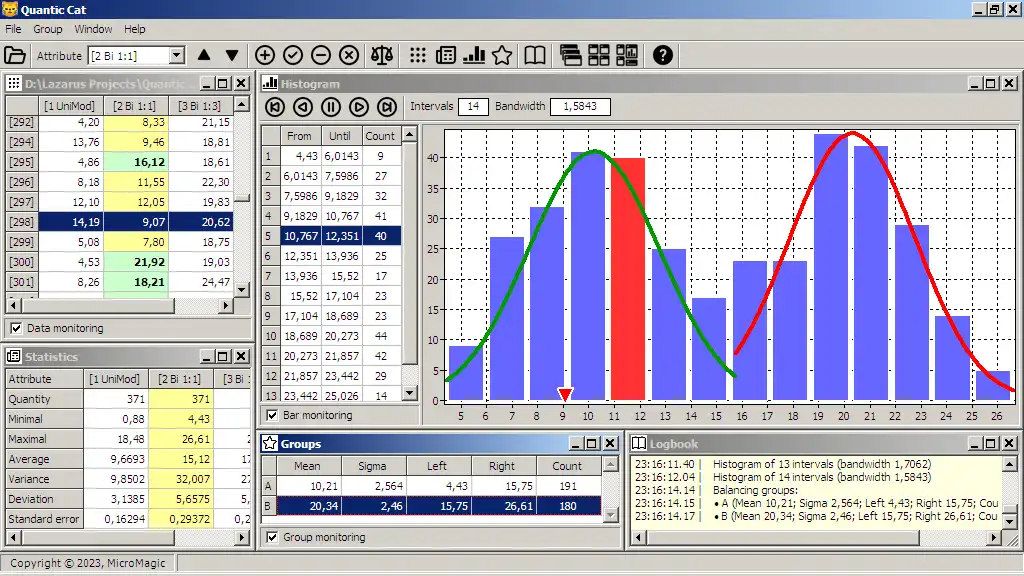Viewport: 1024px width, 576px height.
Task: Click the Count header in histogram table
Action: coord(380,136)
